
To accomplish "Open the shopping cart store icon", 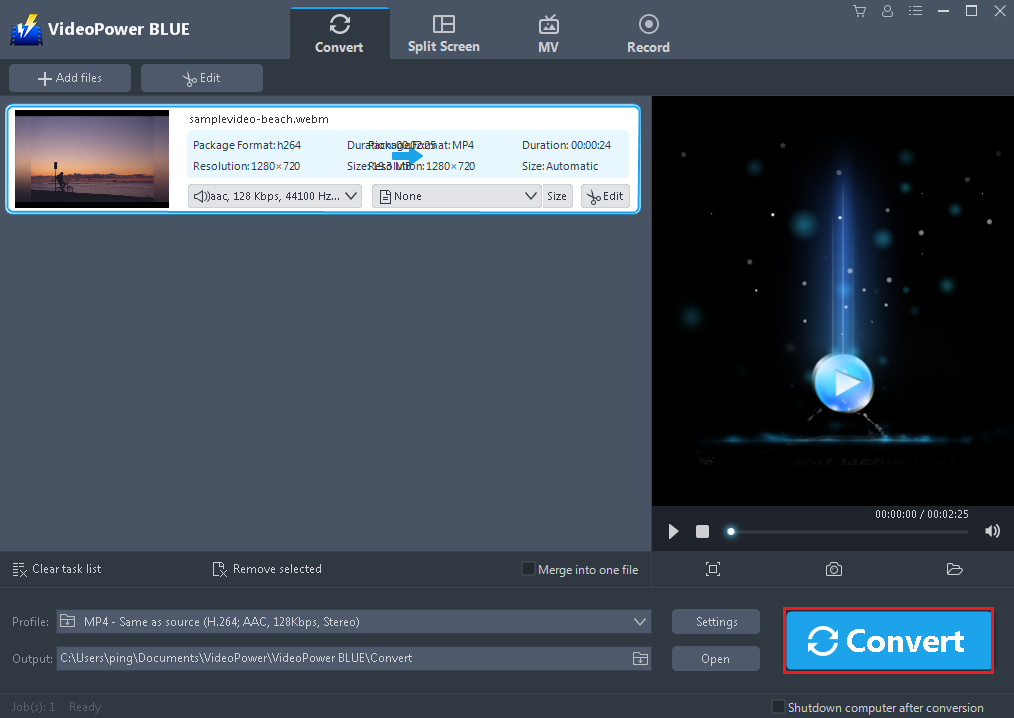I will coord(859,11).
